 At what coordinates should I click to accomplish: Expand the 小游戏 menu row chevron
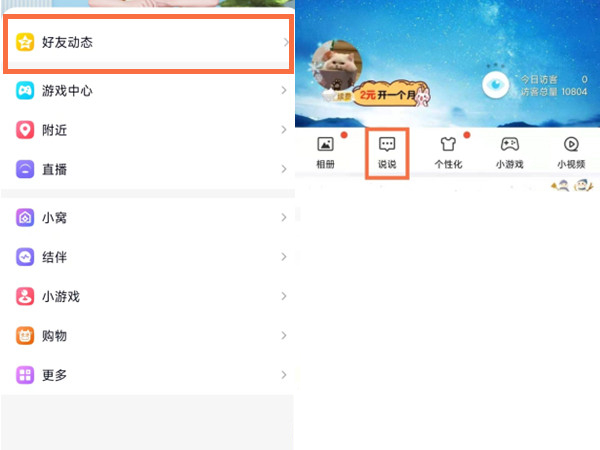[284, 296]
